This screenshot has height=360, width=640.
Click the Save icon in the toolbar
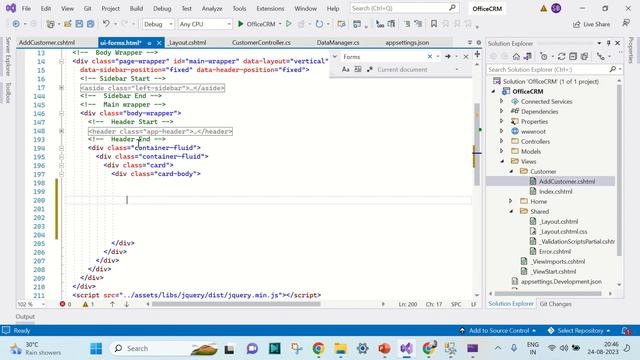point(79,24)
